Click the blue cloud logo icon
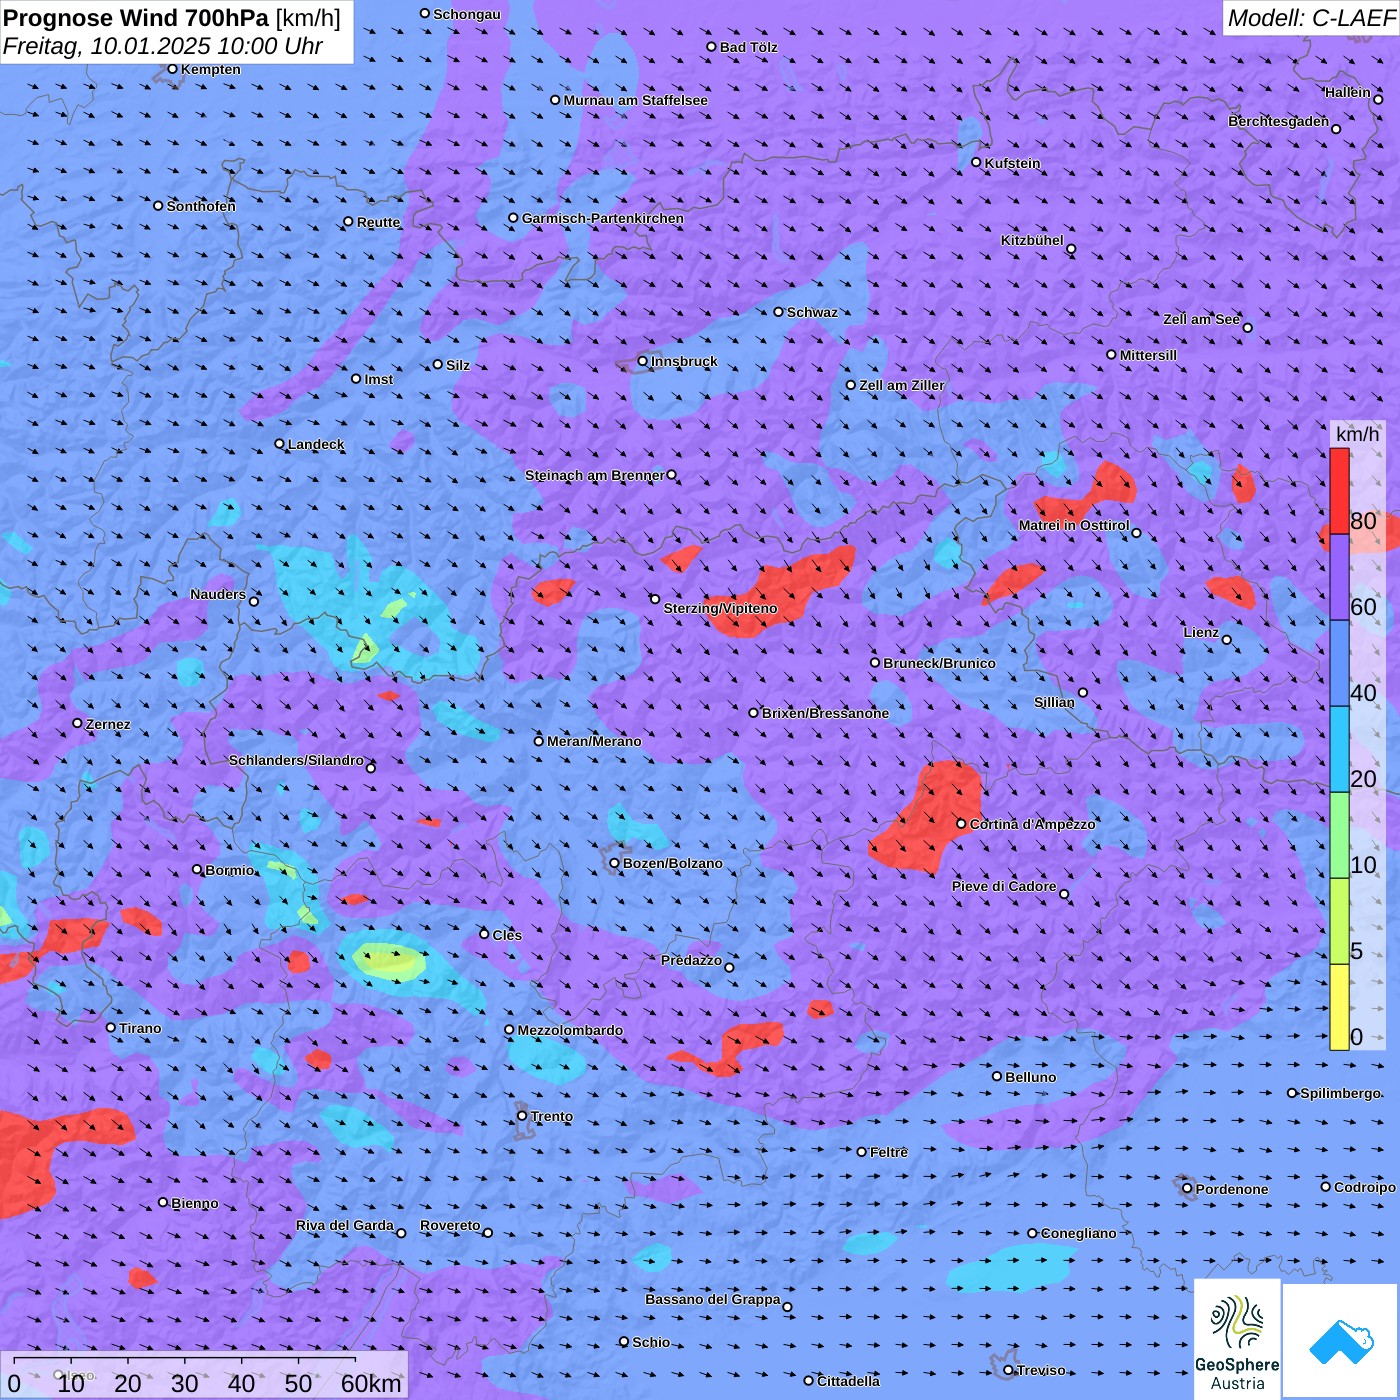 [x=1341, y=1341]
